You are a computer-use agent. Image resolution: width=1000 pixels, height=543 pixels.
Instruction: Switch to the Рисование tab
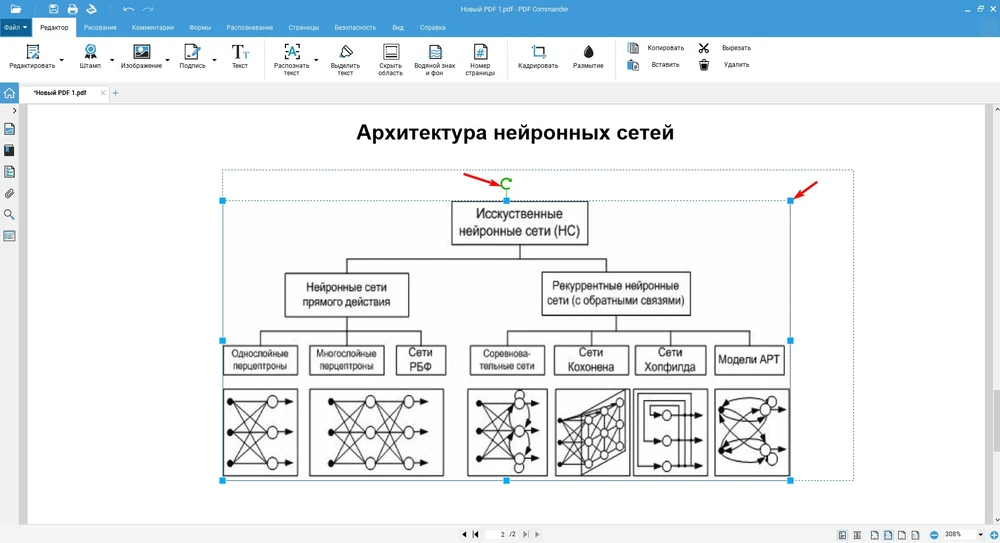[x=100, y=28]
